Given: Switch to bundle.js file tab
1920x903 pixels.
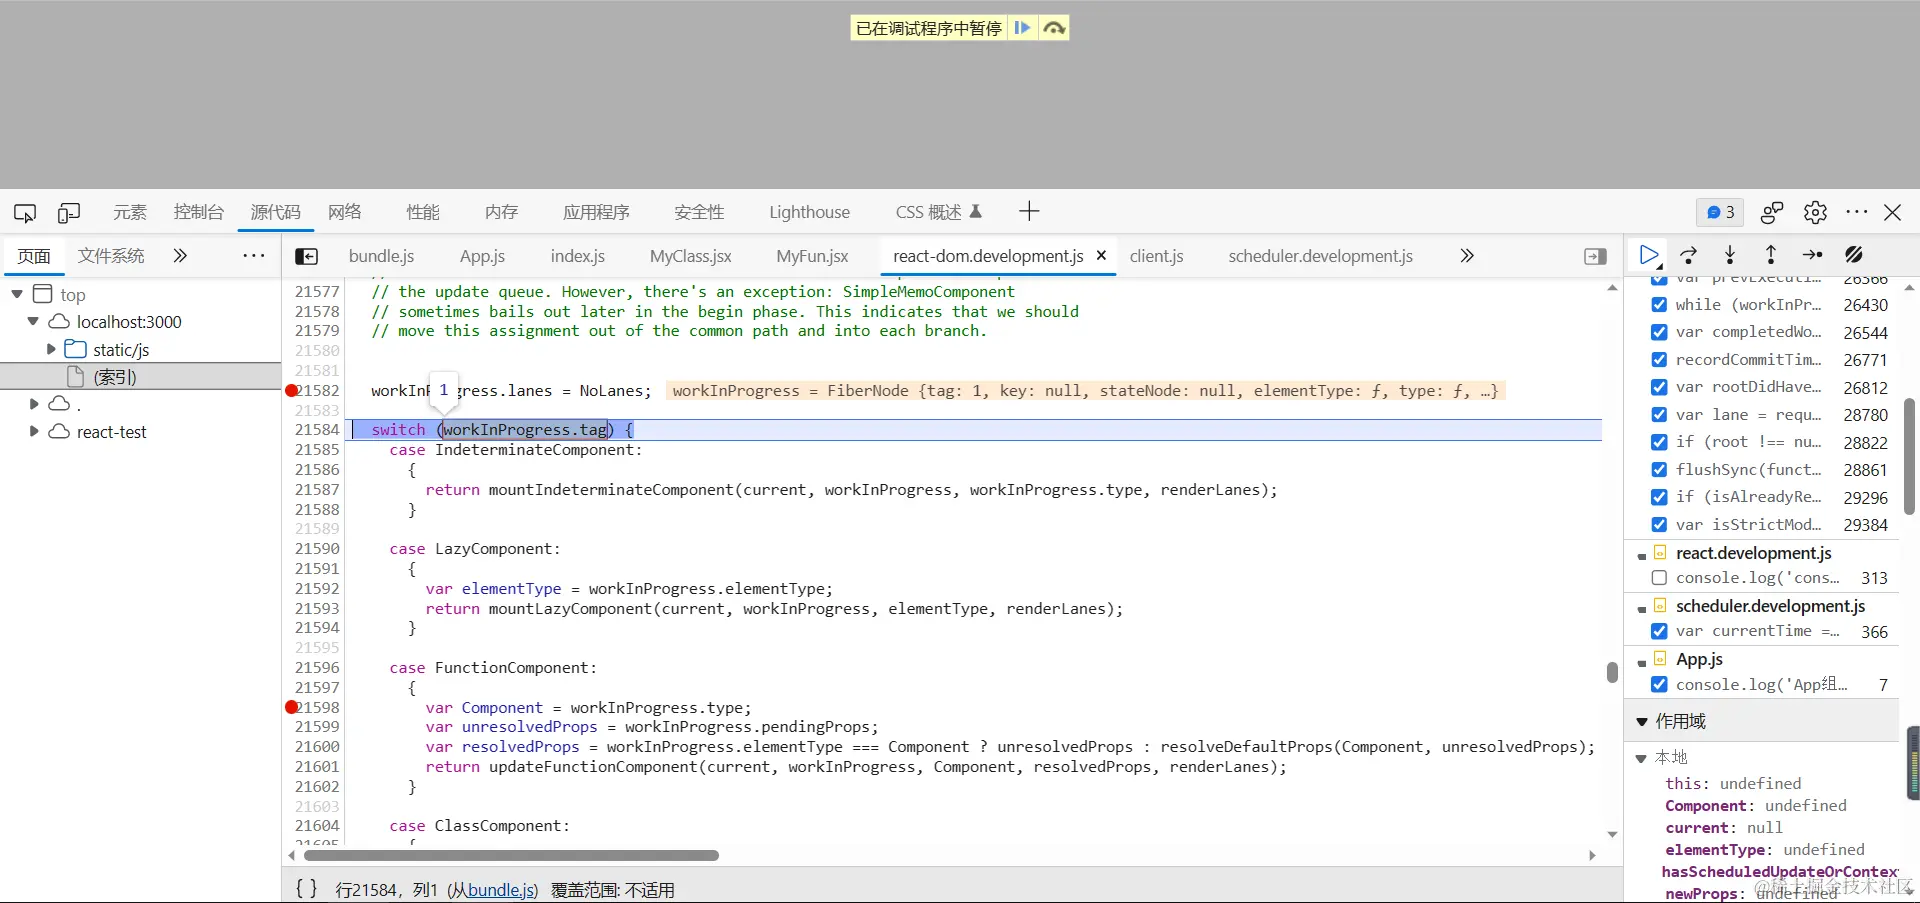Looking at the screenshot, I should point(381,256).
